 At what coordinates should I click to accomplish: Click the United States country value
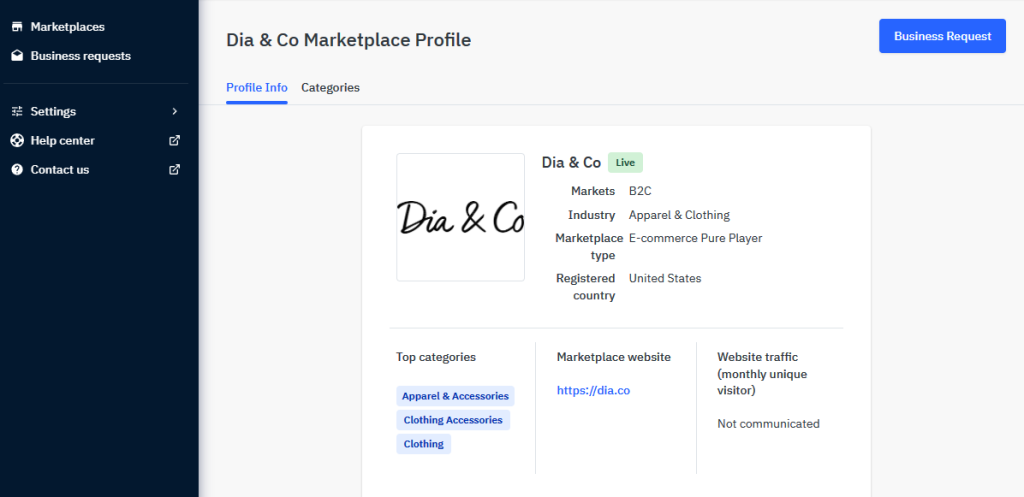(x=665, y=278)
